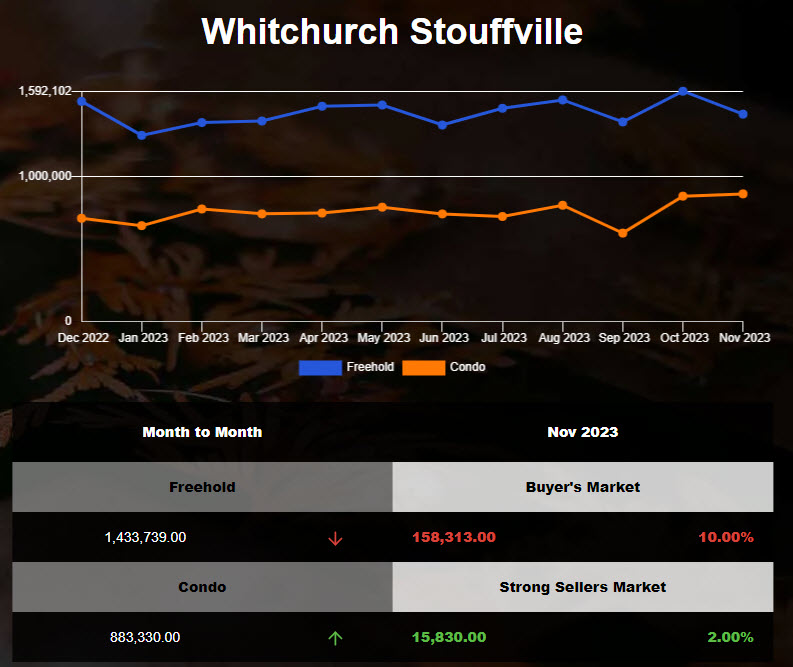Viewport: 793px width, 667px height.
Task: Select the Condo table row header
Action: coord(202,587)
